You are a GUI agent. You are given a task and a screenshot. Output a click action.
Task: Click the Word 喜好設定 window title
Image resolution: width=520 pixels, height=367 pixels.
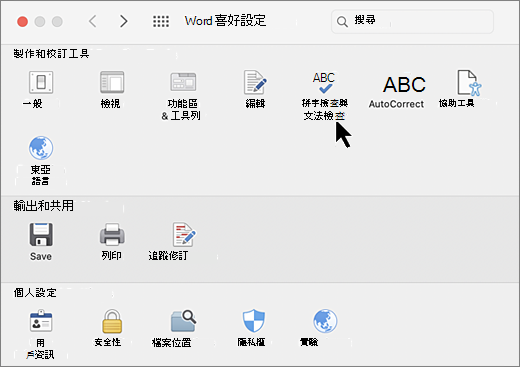pyautogui.click(x=225, y=21)
